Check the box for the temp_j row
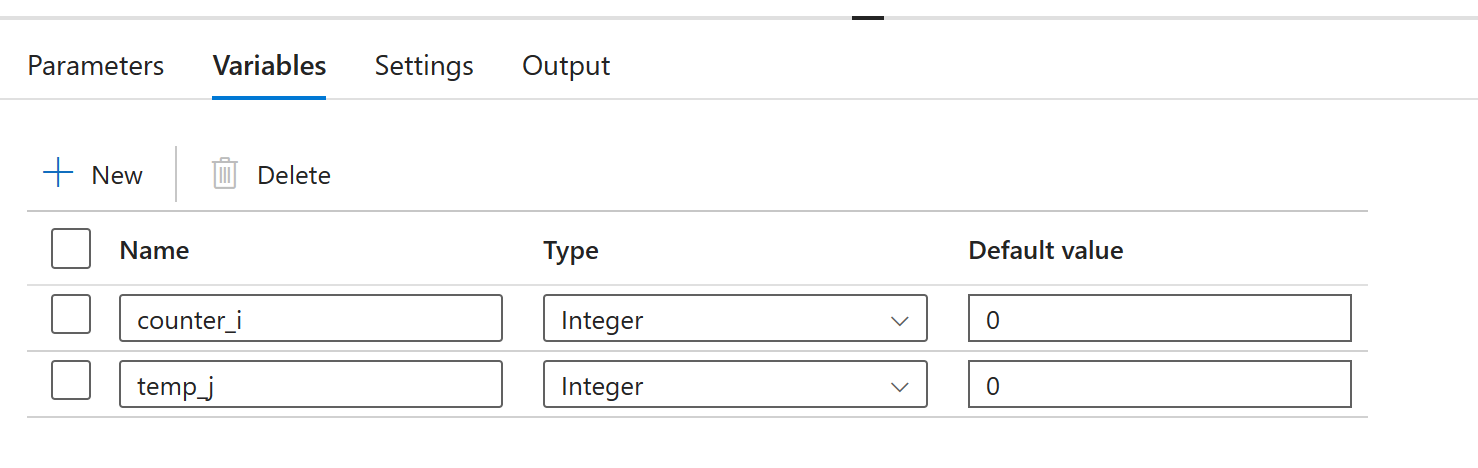The height and width of the screenshot is (468, 1478). [71, 382]
